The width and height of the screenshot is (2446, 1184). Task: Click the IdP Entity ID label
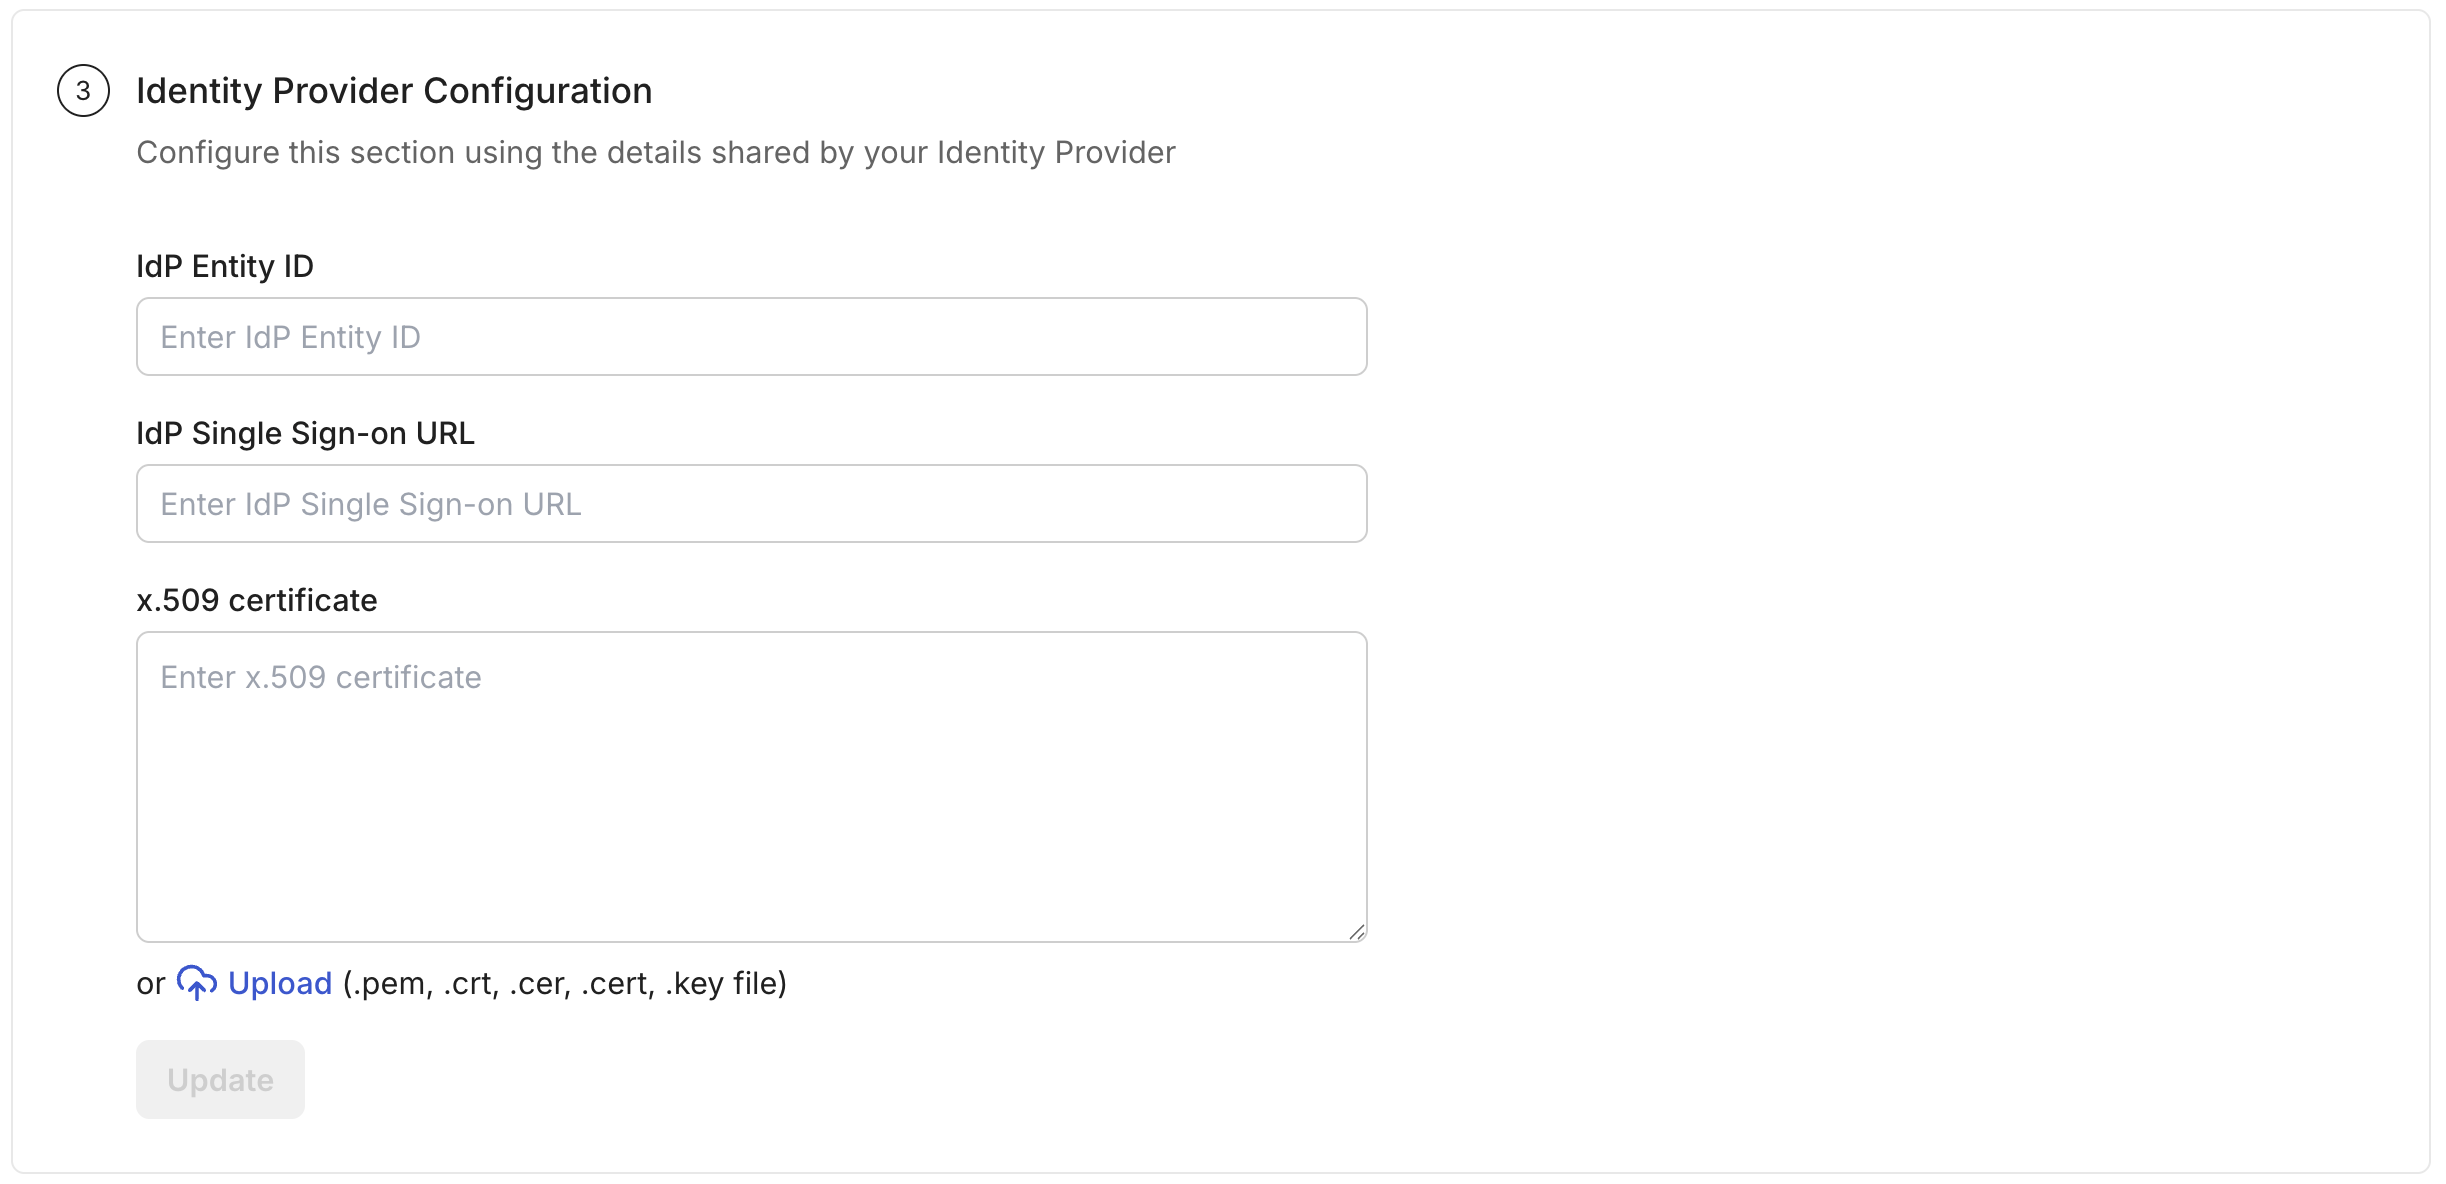click(x=224, y=266)
